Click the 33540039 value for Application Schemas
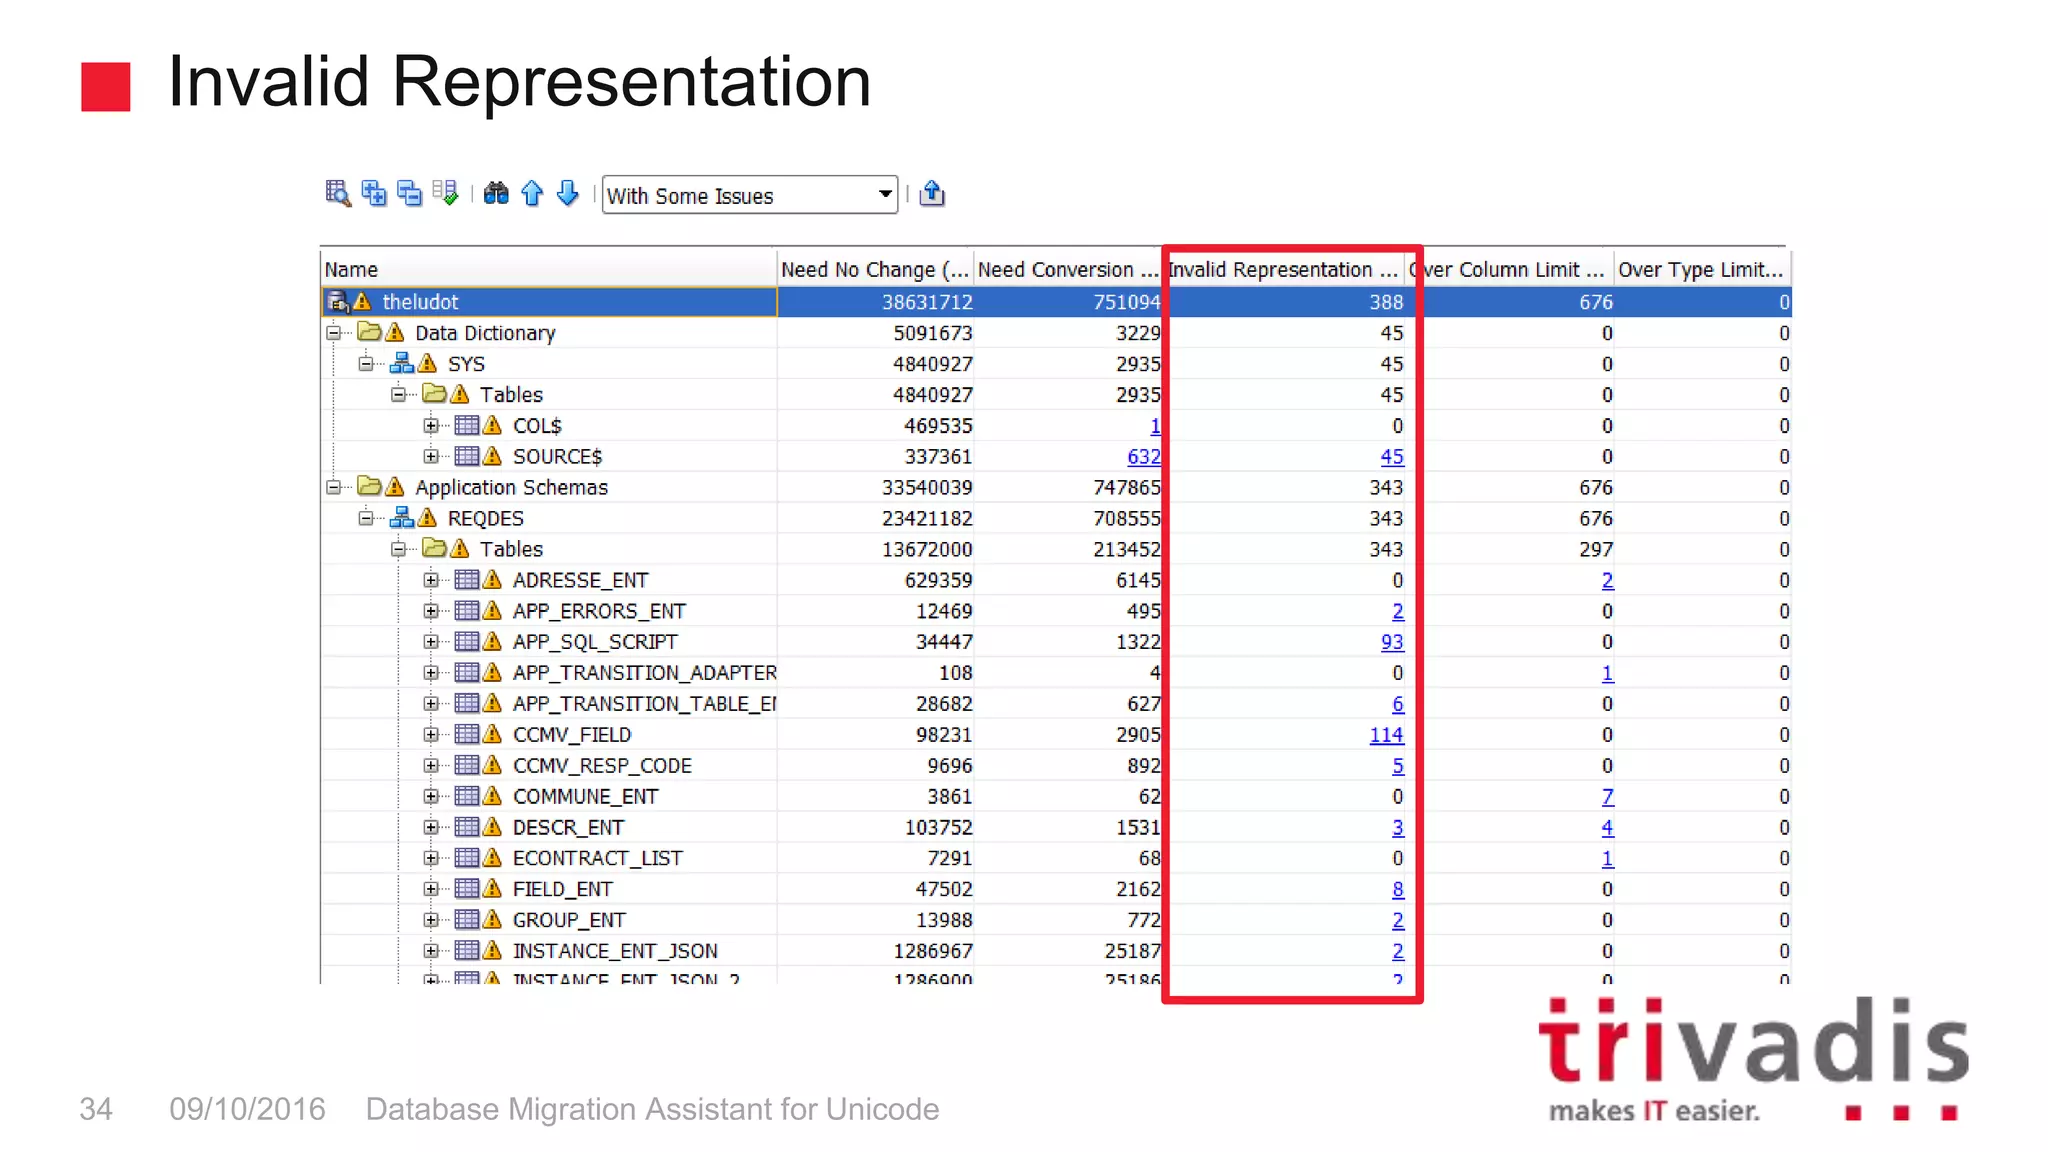2048x1152 pixels. [x=927, y=487]
